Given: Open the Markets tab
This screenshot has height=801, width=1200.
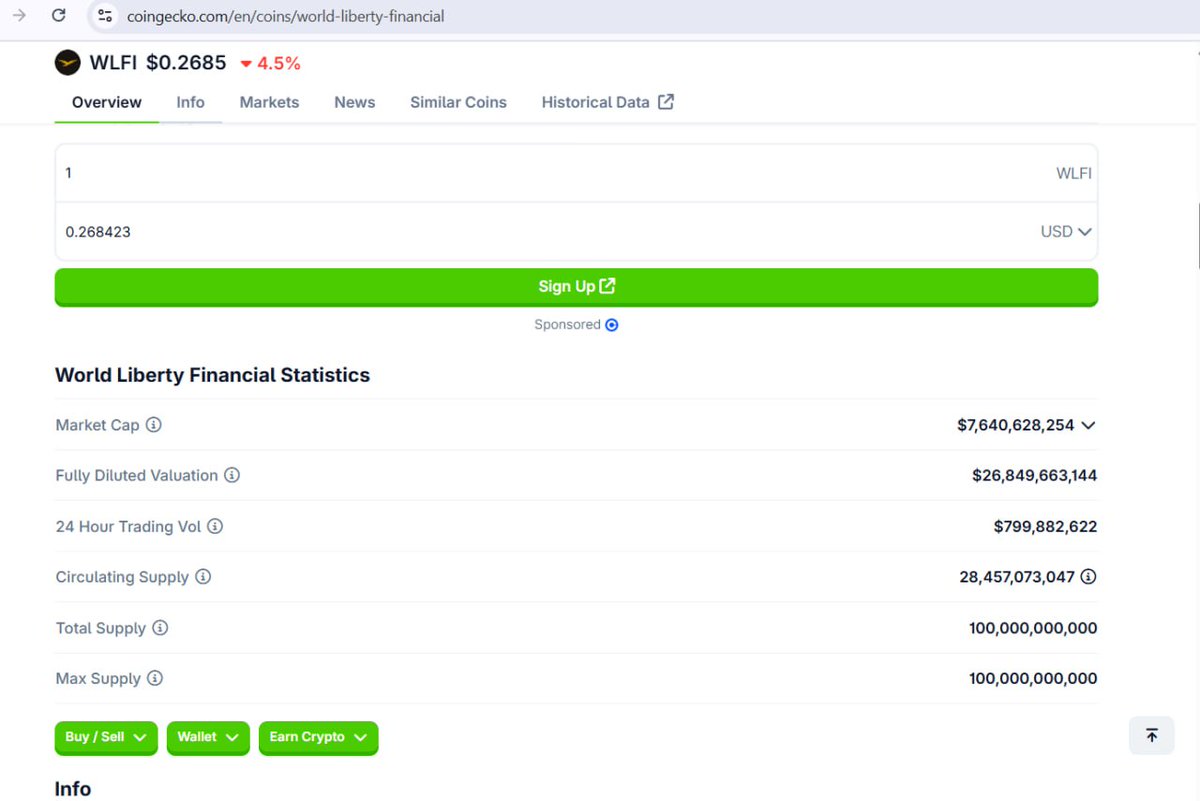Looking at the screenshot, I should coord(269,102).
